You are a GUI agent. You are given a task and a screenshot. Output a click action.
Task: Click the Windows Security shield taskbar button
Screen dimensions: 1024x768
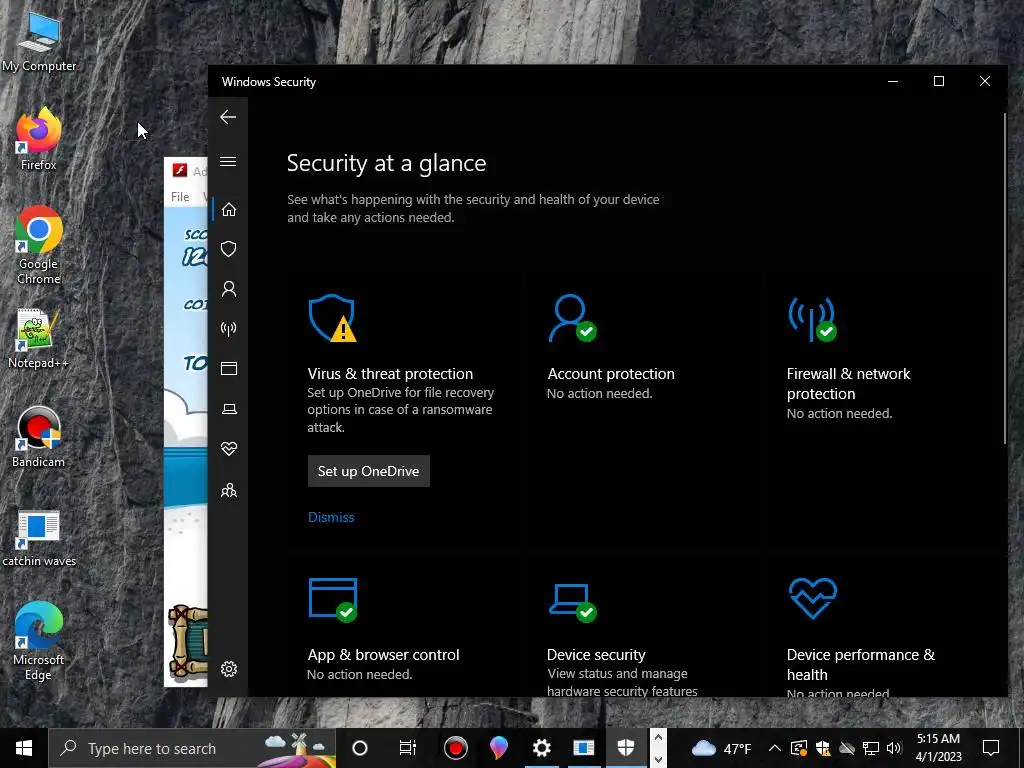pos(626,748)
